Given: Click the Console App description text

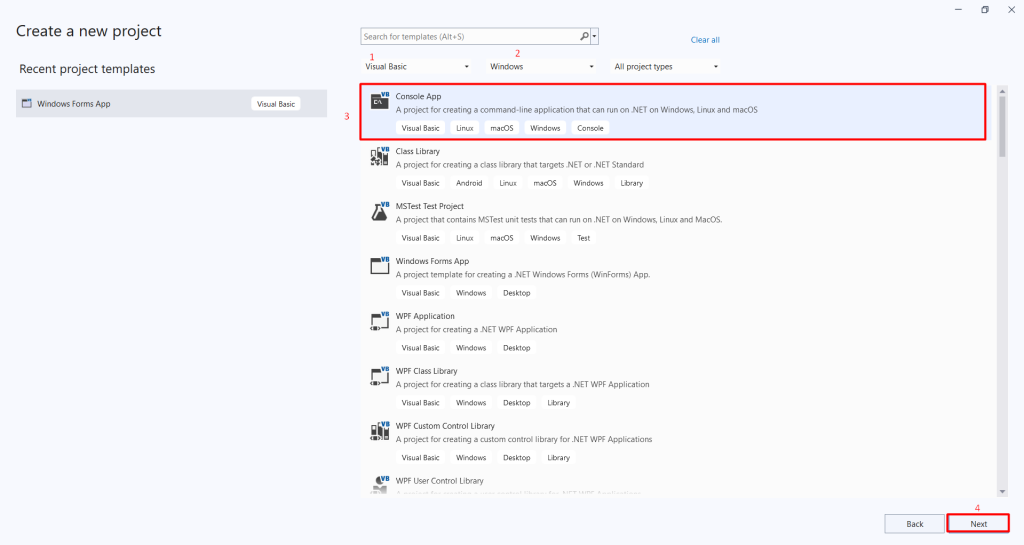Looking at the screenshot, I should click(x=576, y=110).
